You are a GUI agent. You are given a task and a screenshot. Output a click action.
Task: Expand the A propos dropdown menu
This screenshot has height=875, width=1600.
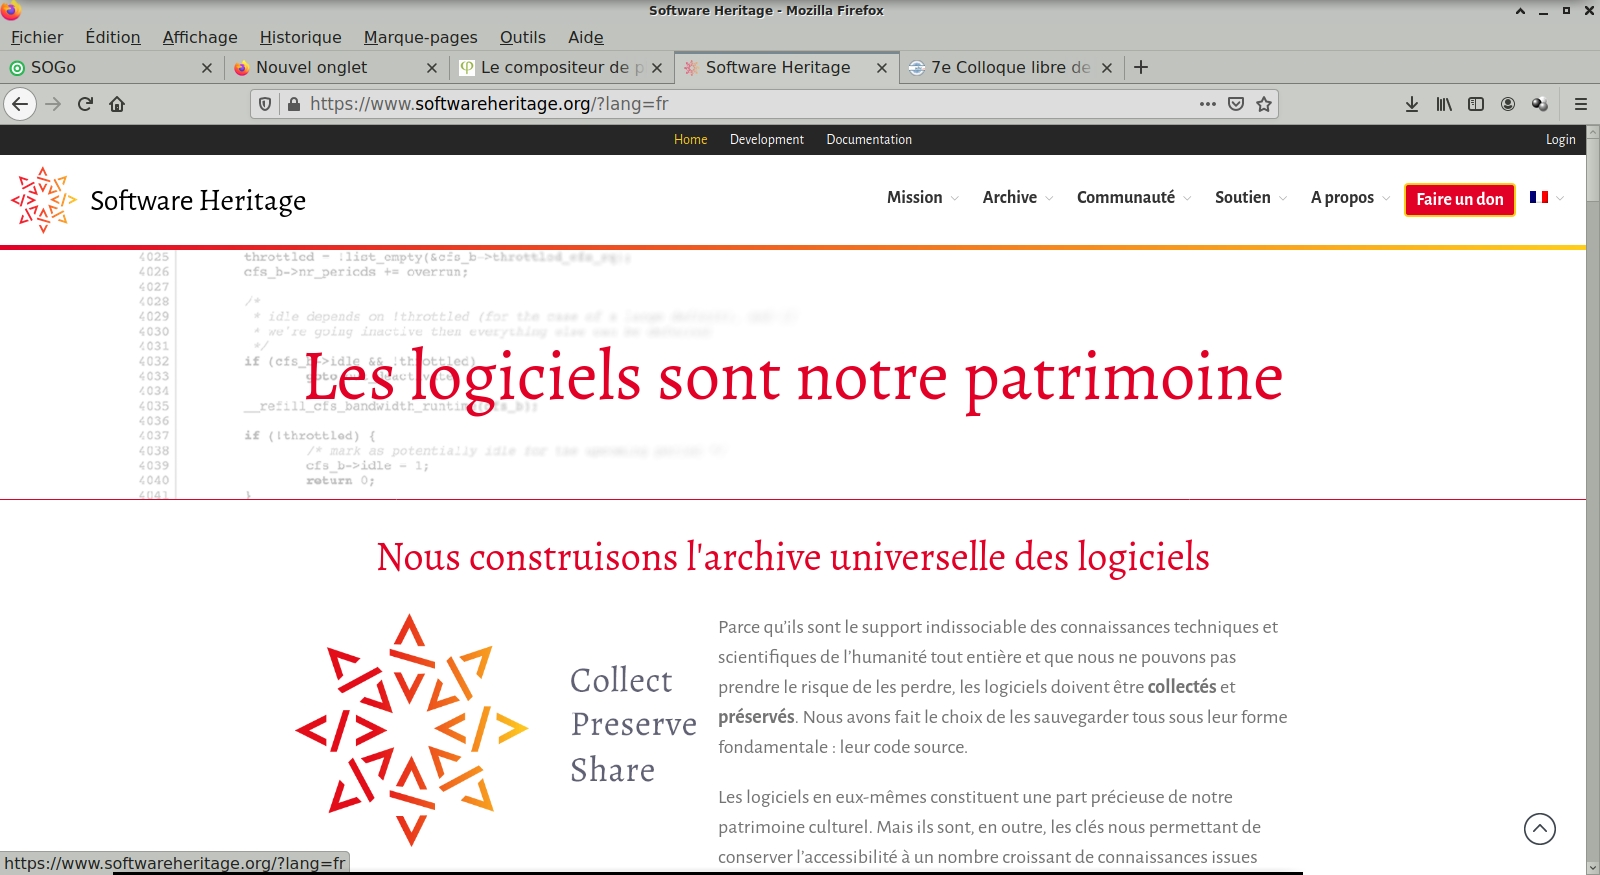1350,198
